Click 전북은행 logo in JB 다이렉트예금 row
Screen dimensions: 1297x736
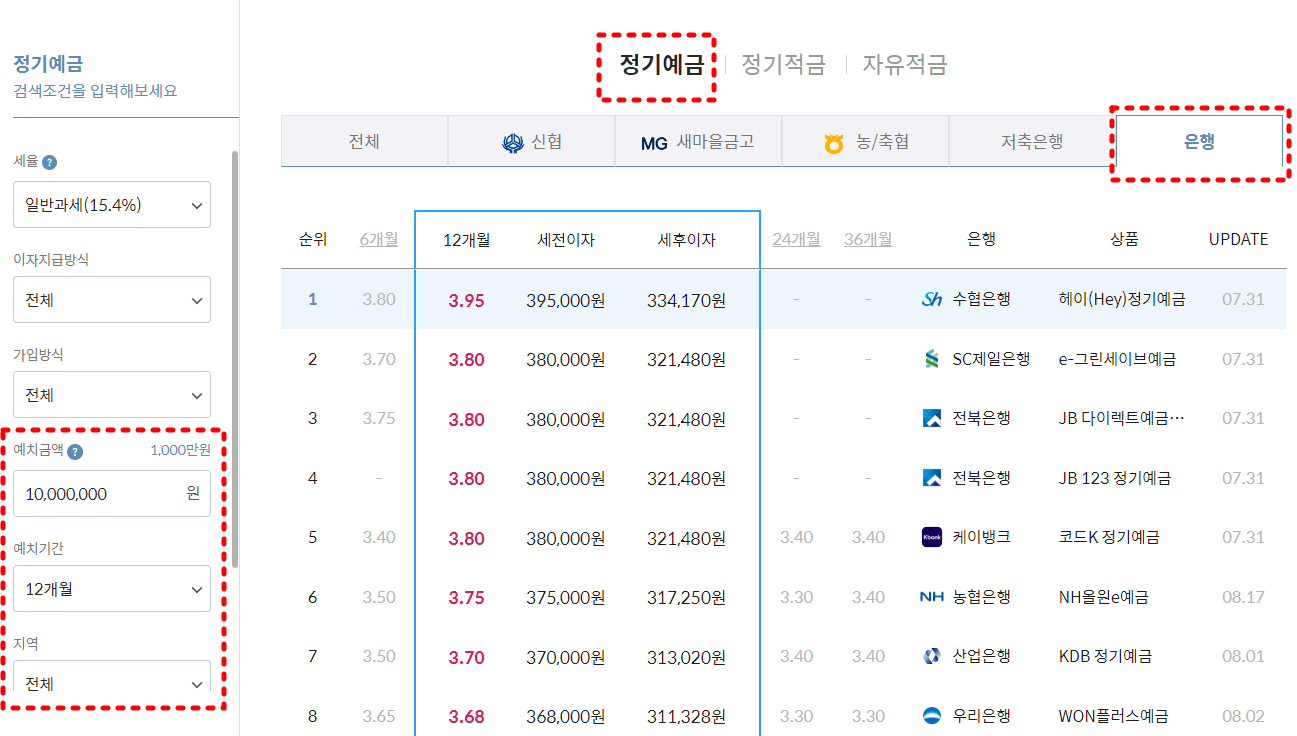pos(932,418)
